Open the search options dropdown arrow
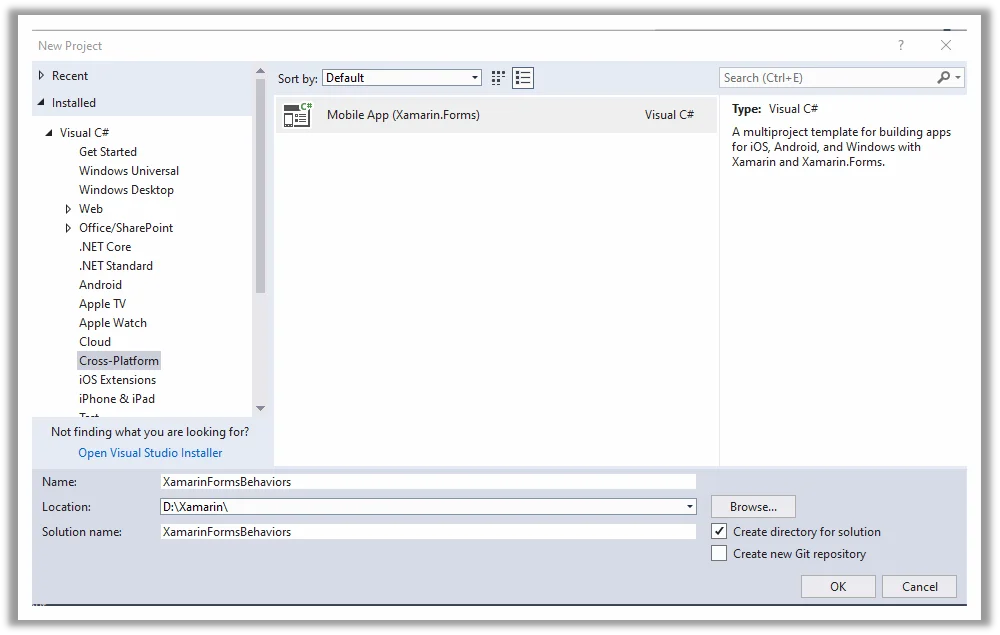Screen dimensions: 1000x635 958,77
